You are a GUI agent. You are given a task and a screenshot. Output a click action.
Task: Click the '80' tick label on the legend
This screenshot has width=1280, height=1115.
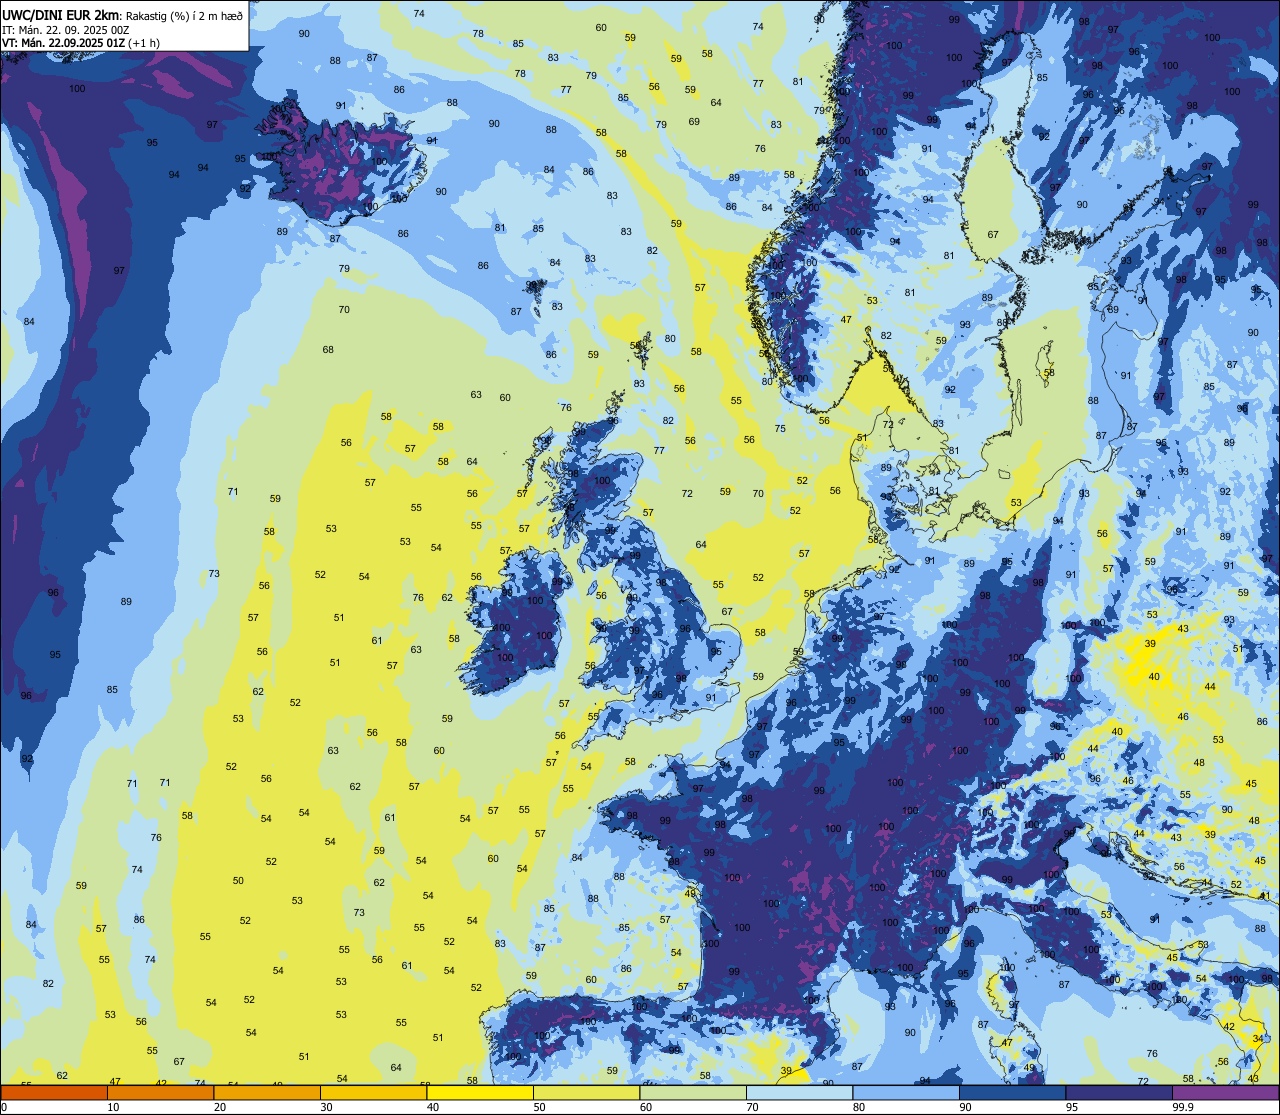pyautogui.click(x=859, y=1107)
